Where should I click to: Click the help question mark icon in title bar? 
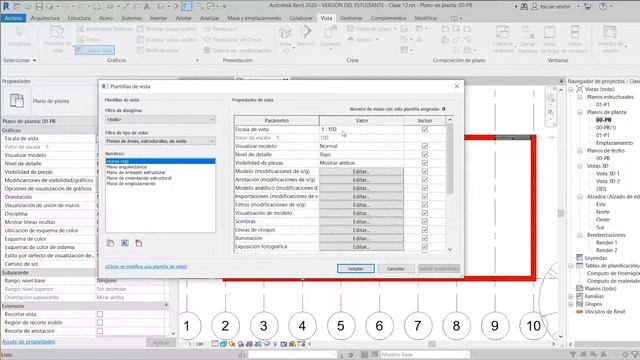pos(603,7)
